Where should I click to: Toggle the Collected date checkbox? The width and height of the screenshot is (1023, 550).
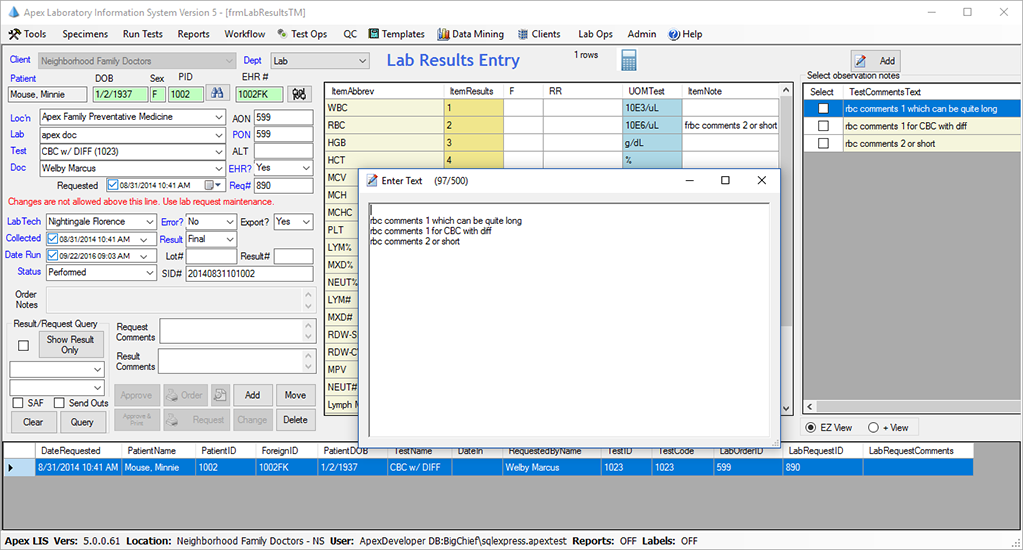tap(53, 239)
